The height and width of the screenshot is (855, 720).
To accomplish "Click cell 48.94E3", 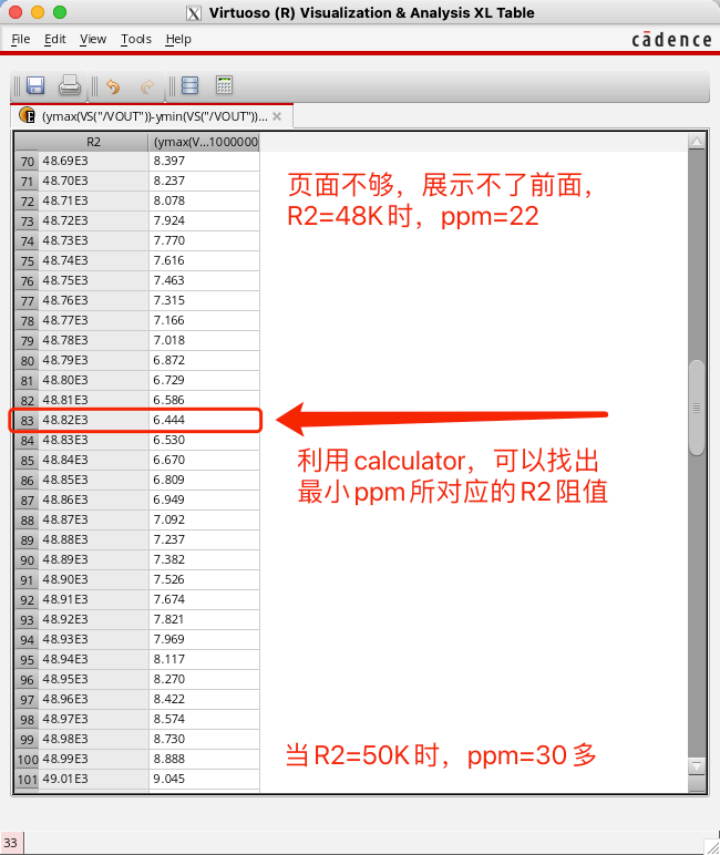I will point(93,659).
